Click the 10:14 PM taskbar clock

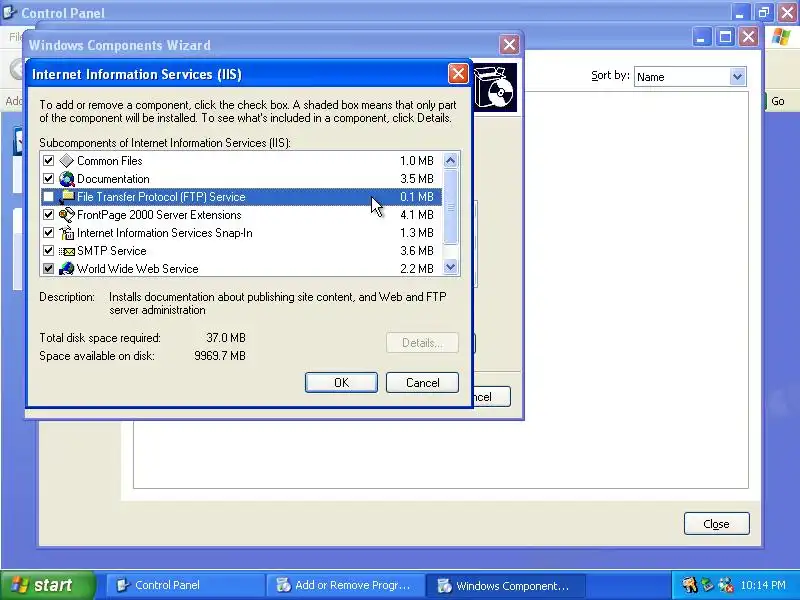[x=763, y=585]
